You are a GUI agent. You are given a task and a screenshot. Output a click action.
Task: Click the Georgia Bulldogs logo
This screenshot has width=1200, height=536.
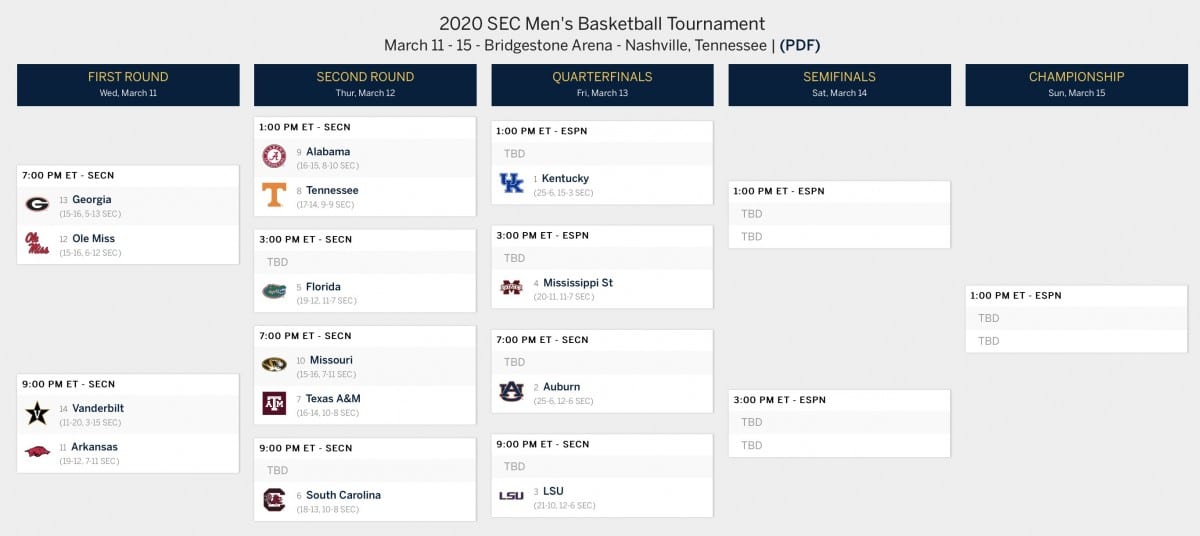coord(37,204)
